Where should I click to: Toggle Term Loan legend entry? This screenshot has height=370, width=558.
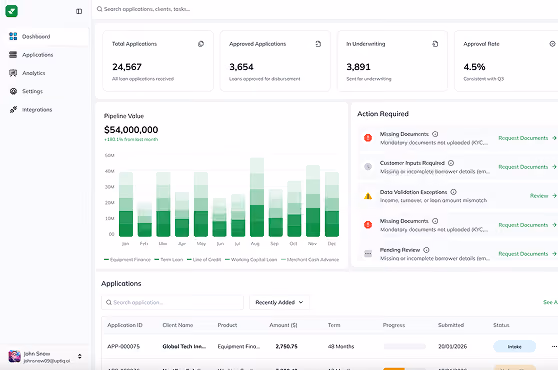[x=169, y=259]
